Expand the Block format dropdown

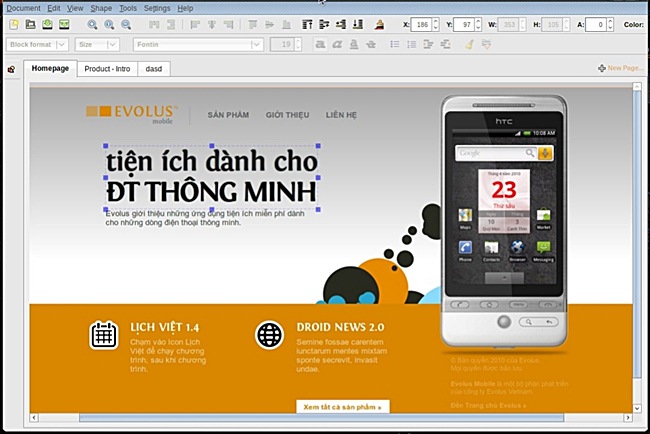click(62, 44)
